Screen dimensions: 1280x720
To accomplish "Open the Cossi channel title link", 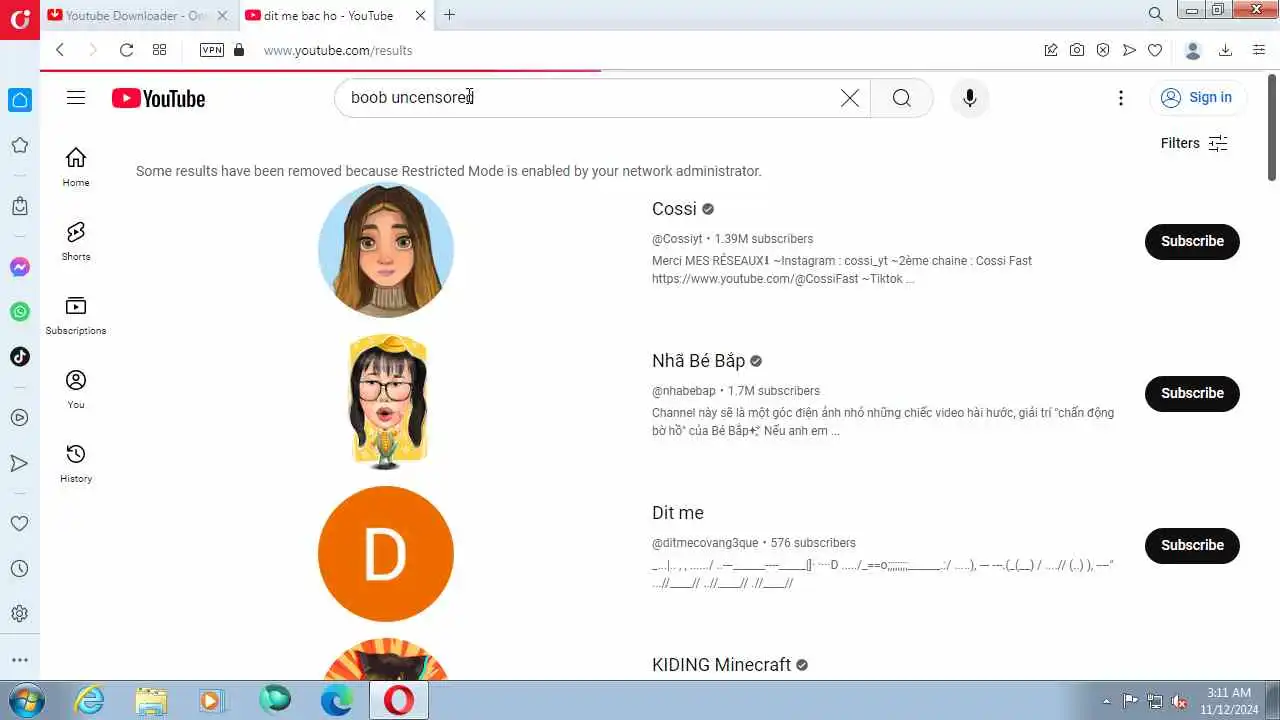I will 674,209.
